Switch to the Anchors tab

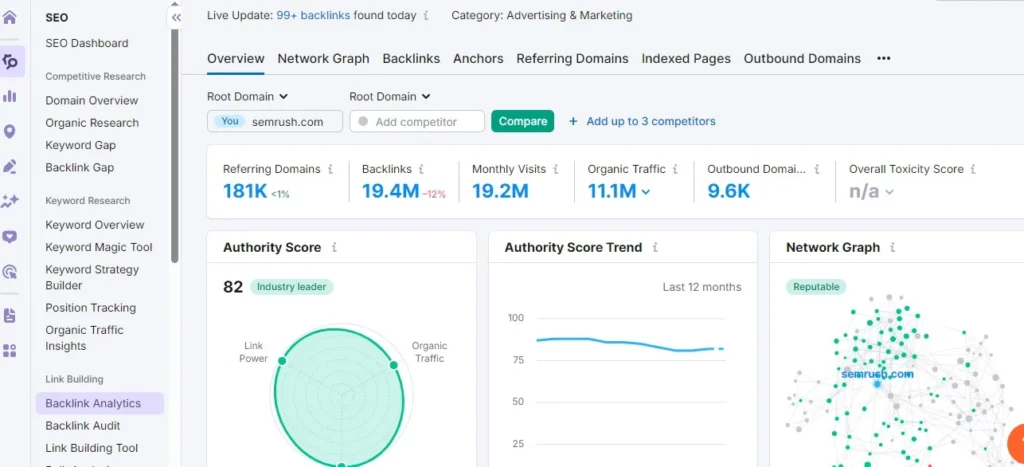[478, 59]
